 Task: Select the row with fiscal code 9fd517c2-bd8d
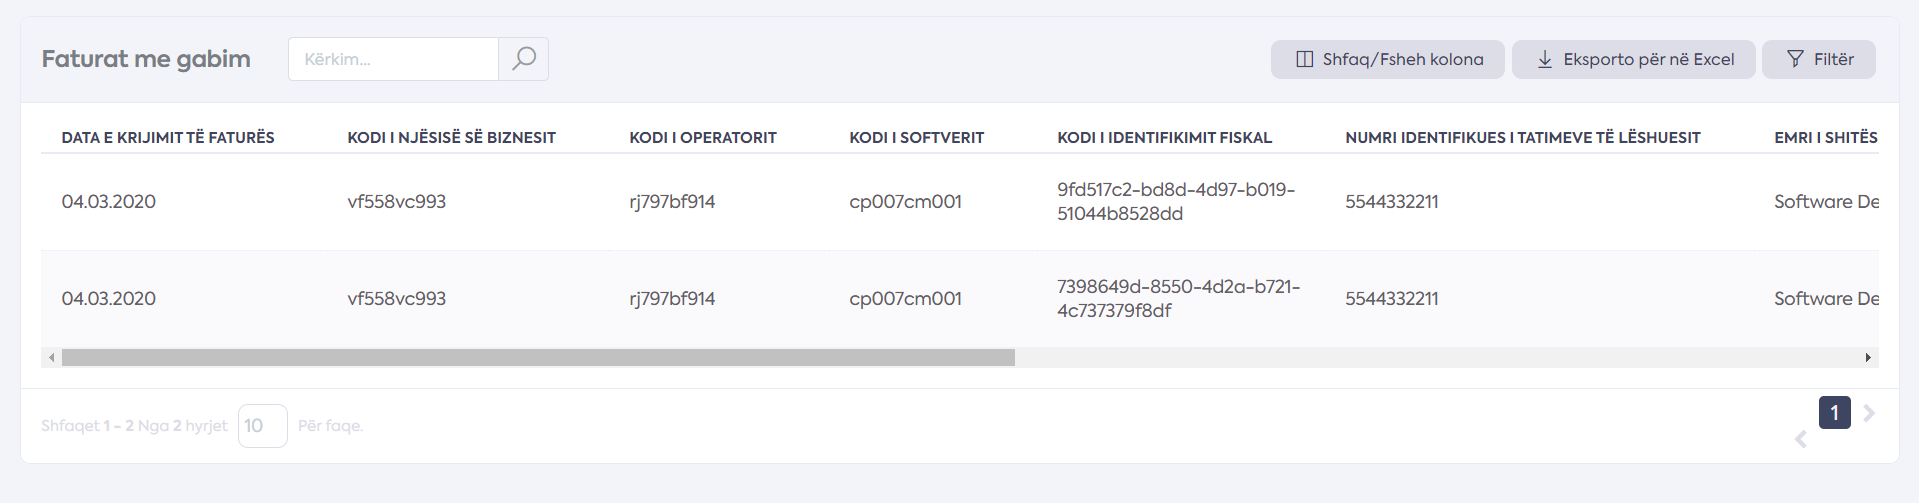pos(960,202)
